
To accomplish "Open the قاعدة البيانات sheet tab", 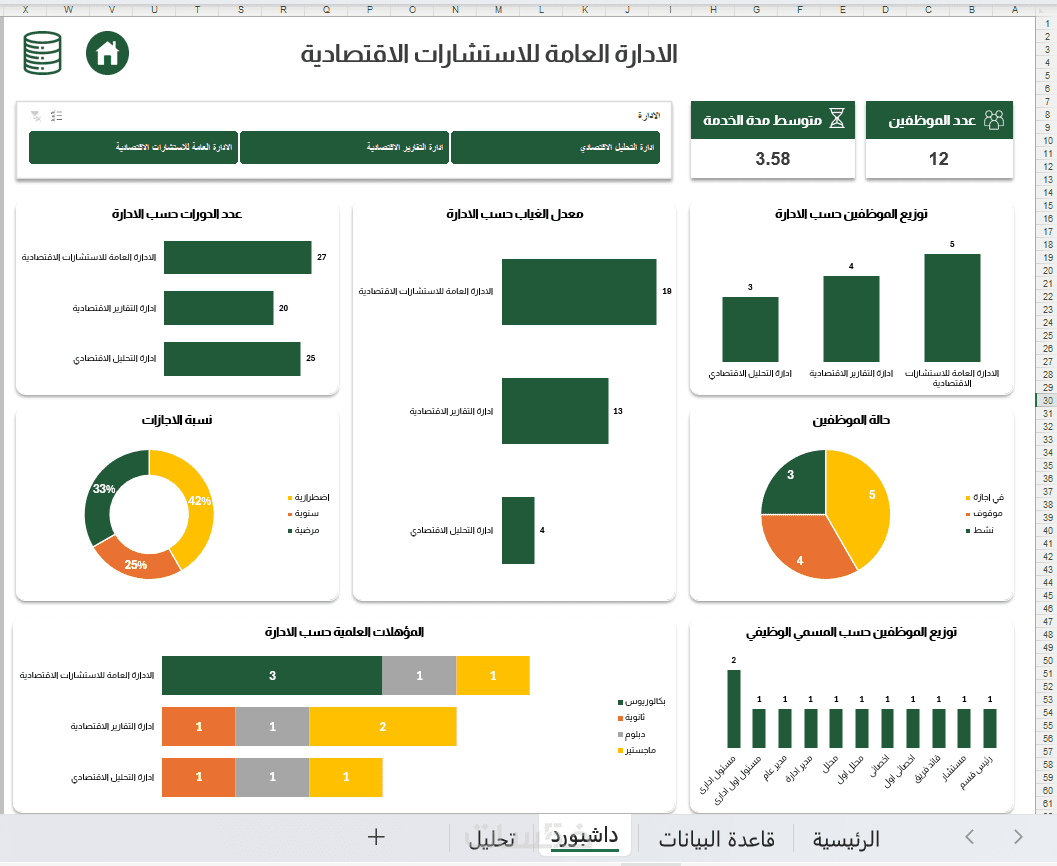I will (x=717, y=839).
